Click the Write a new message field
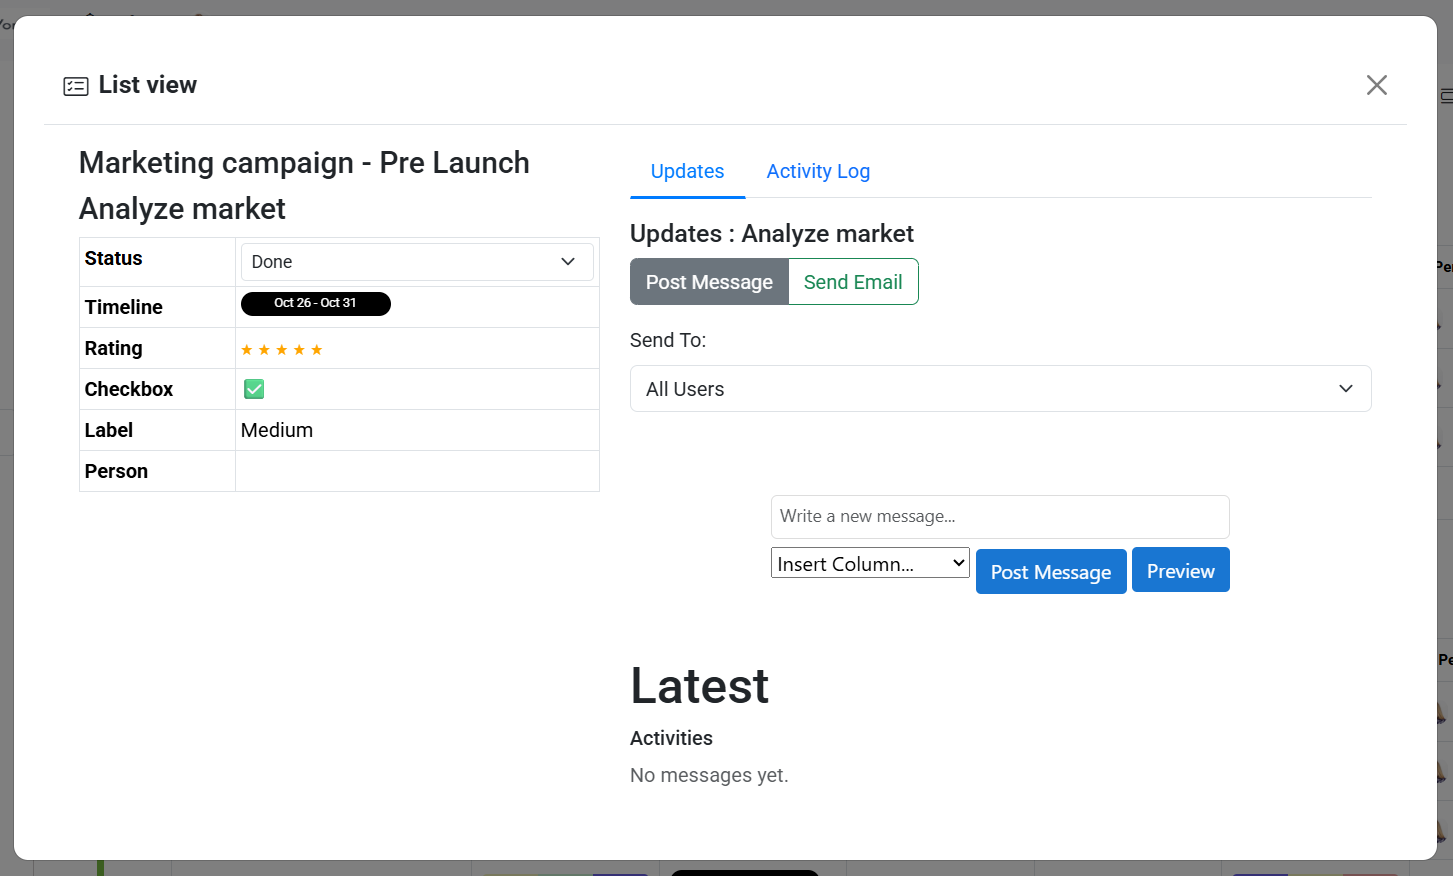Viewport: 1453px width, 876px height. pos(1000,517)
